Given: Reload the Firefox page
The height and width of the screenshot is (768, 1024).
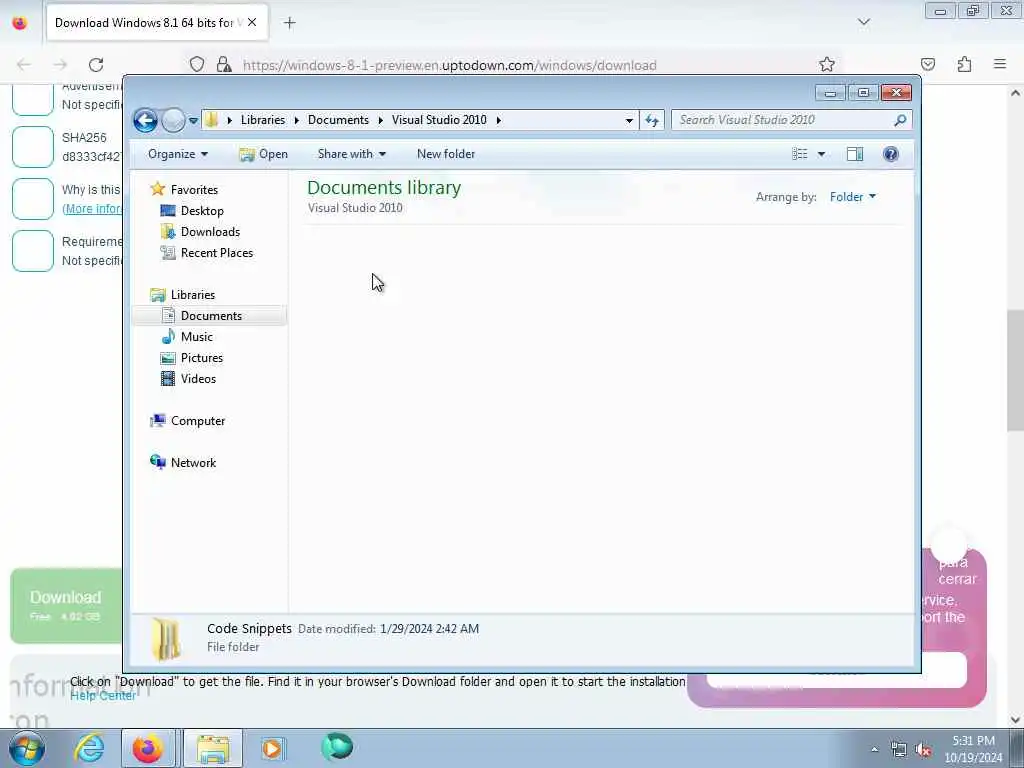Looking at the screenshot, I should [96, 65].
